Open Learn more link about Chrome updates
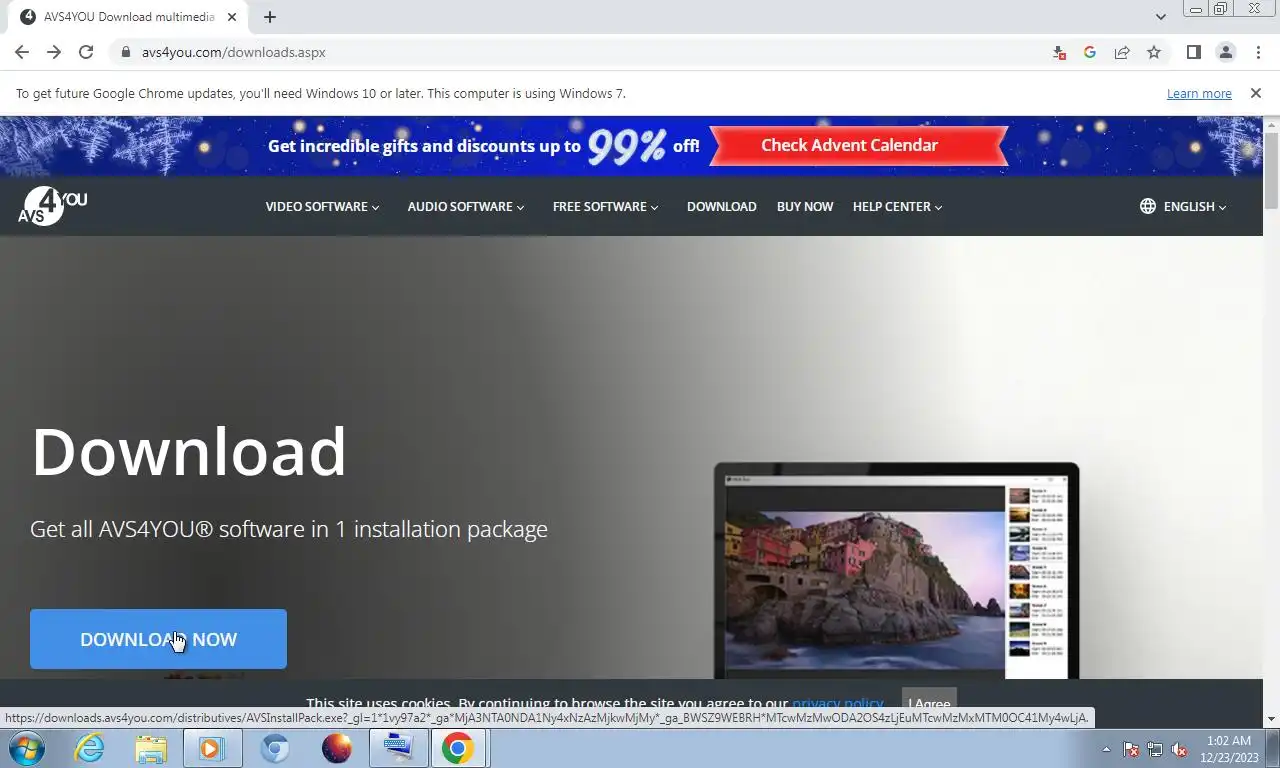This screenshot has width=1280, height=768. tap(1199, 93)
